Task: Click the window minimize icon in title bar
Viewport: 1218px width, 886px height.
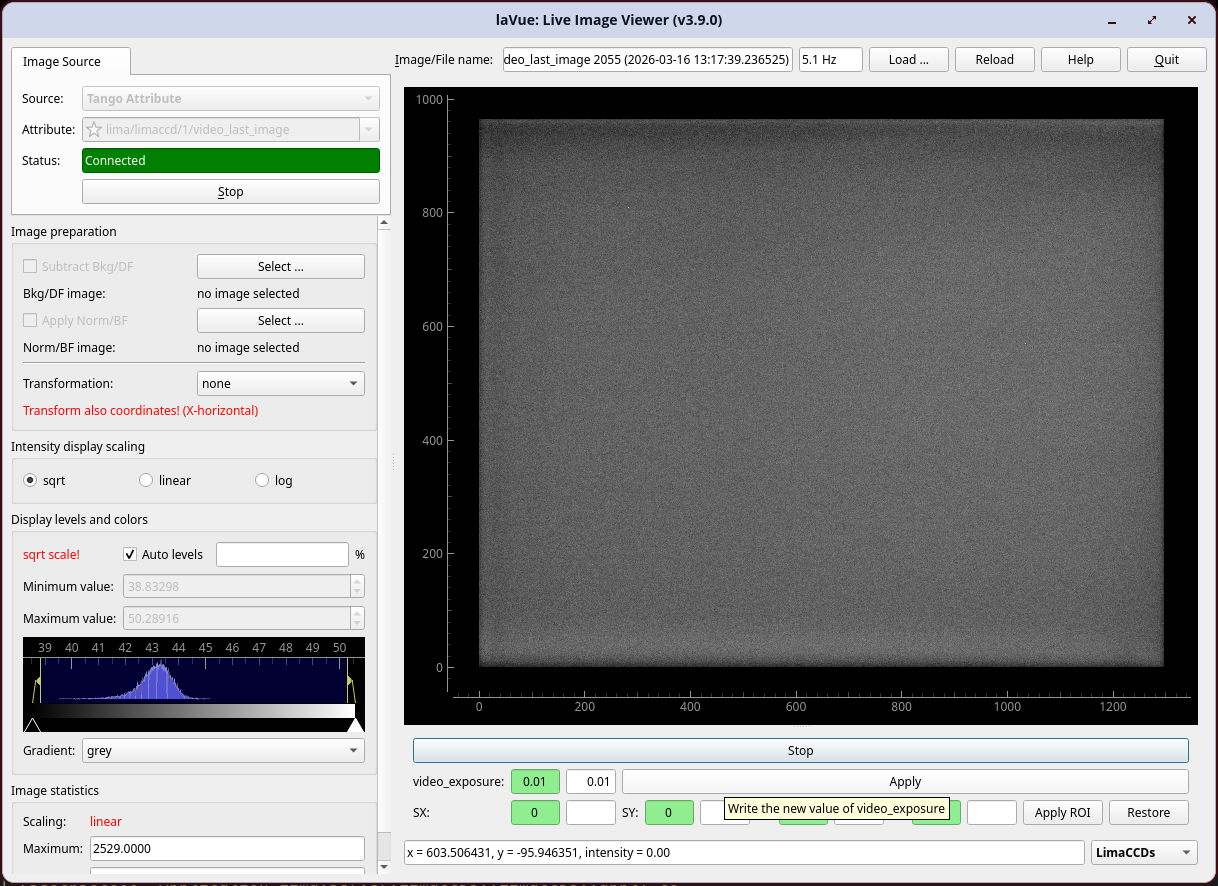Action: pos(1113,20)
